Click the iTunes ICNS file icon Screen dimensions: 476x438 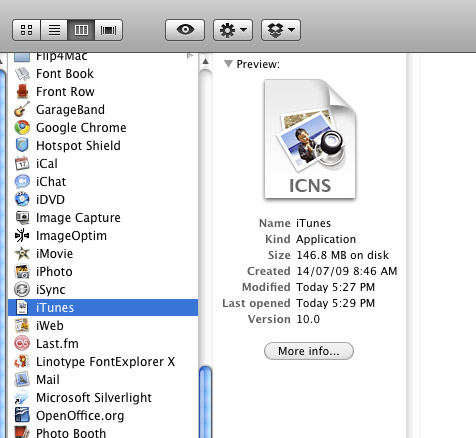(22, 308)
